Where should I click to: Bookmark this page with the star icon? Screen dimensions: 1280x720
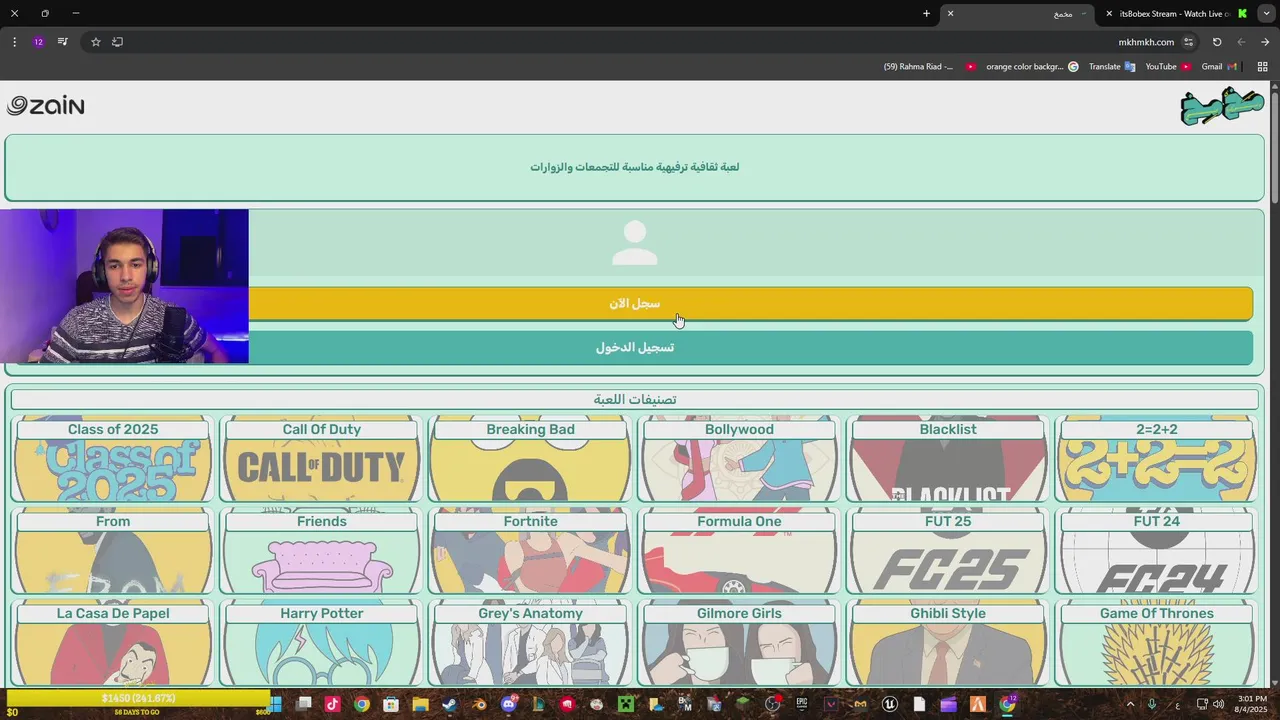click(96, 42)
